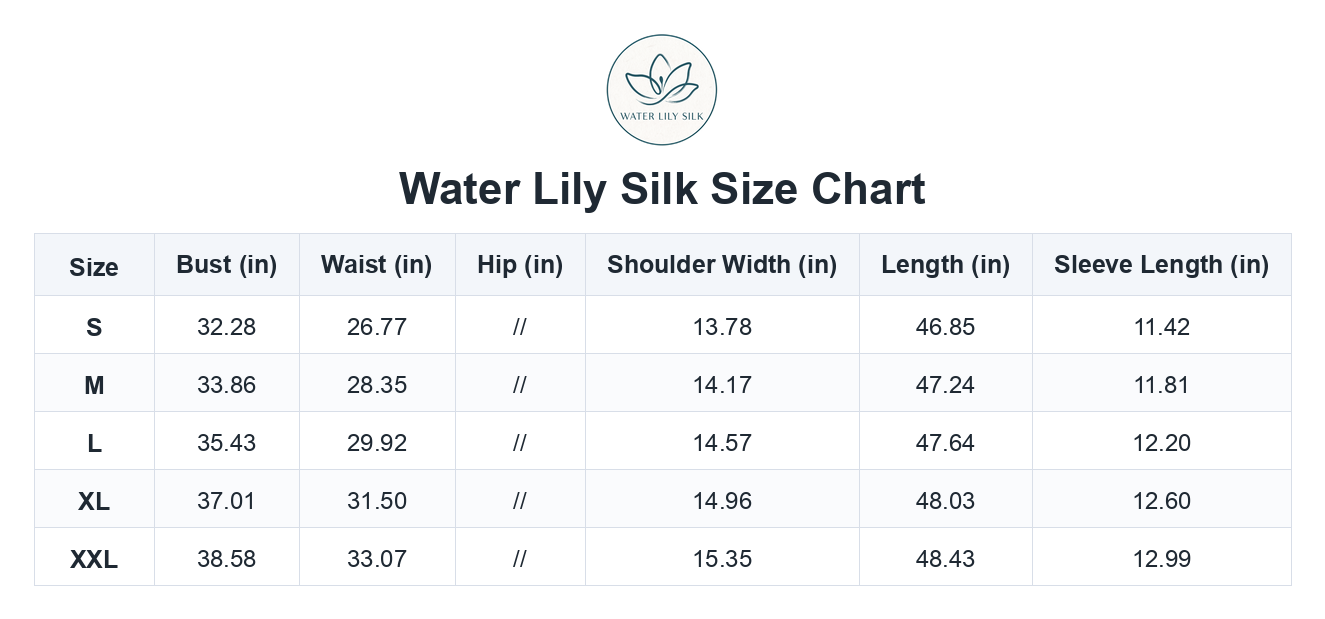
Task: Click the Hip (in) column header
Action: [x=520, y=265]
